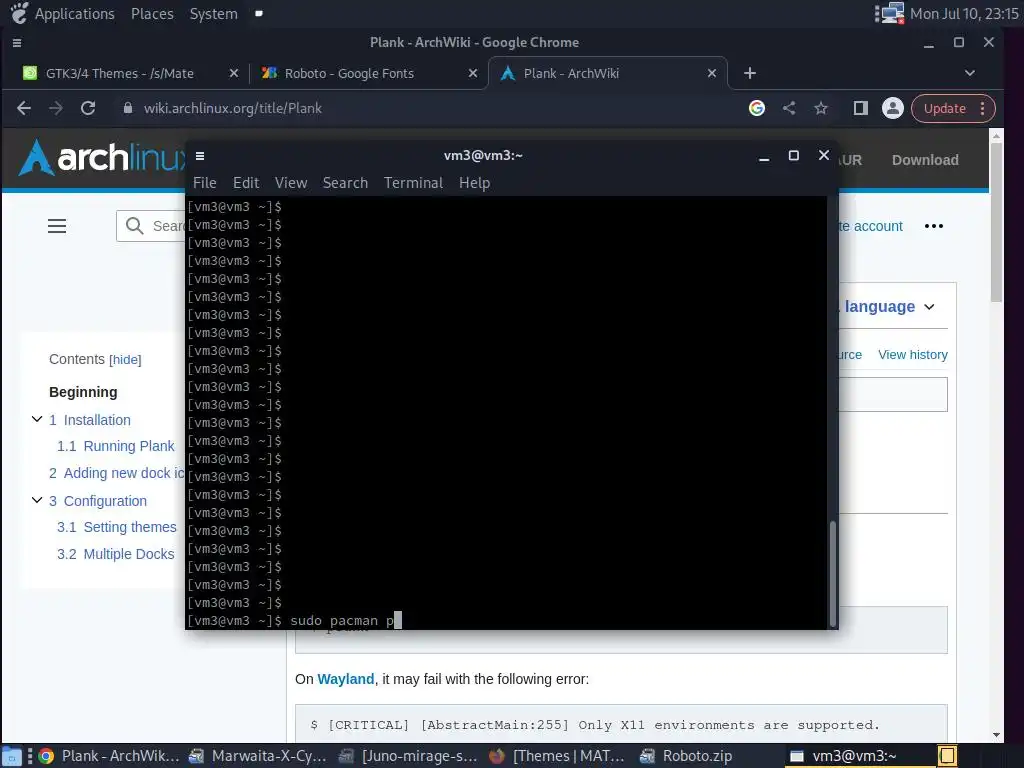Open View history link
The image size is (1024, 768).
pyautogui.click(x=912, y=355)
